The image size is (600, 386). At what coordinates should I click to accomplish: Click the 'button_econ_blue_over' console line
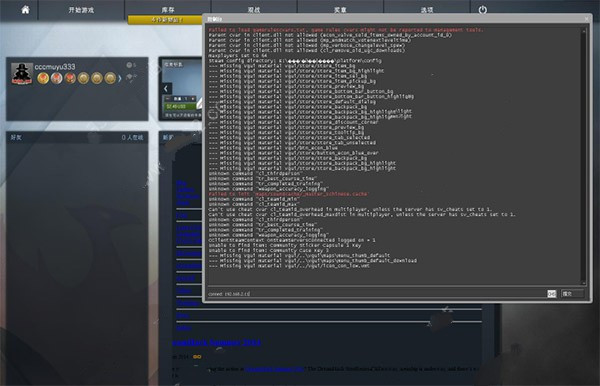click(x=293, y=153)
